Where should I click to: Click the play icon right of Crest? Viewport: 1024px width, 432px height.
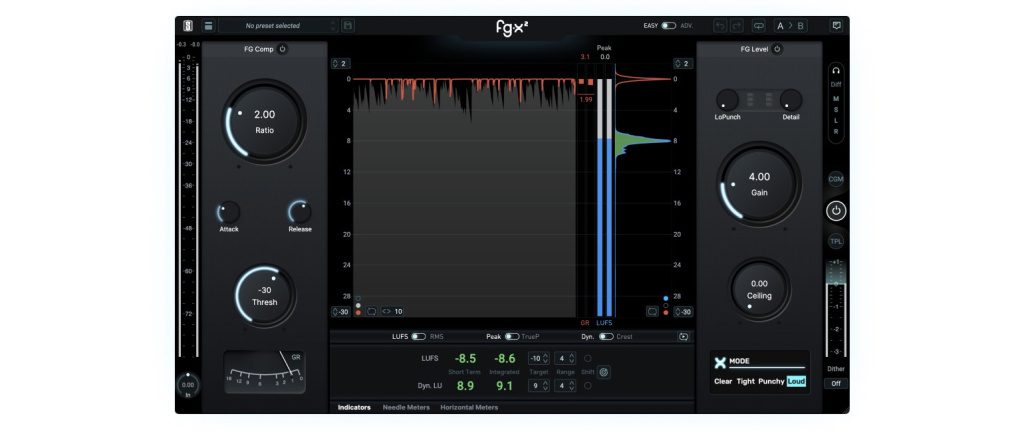point(684,337)
